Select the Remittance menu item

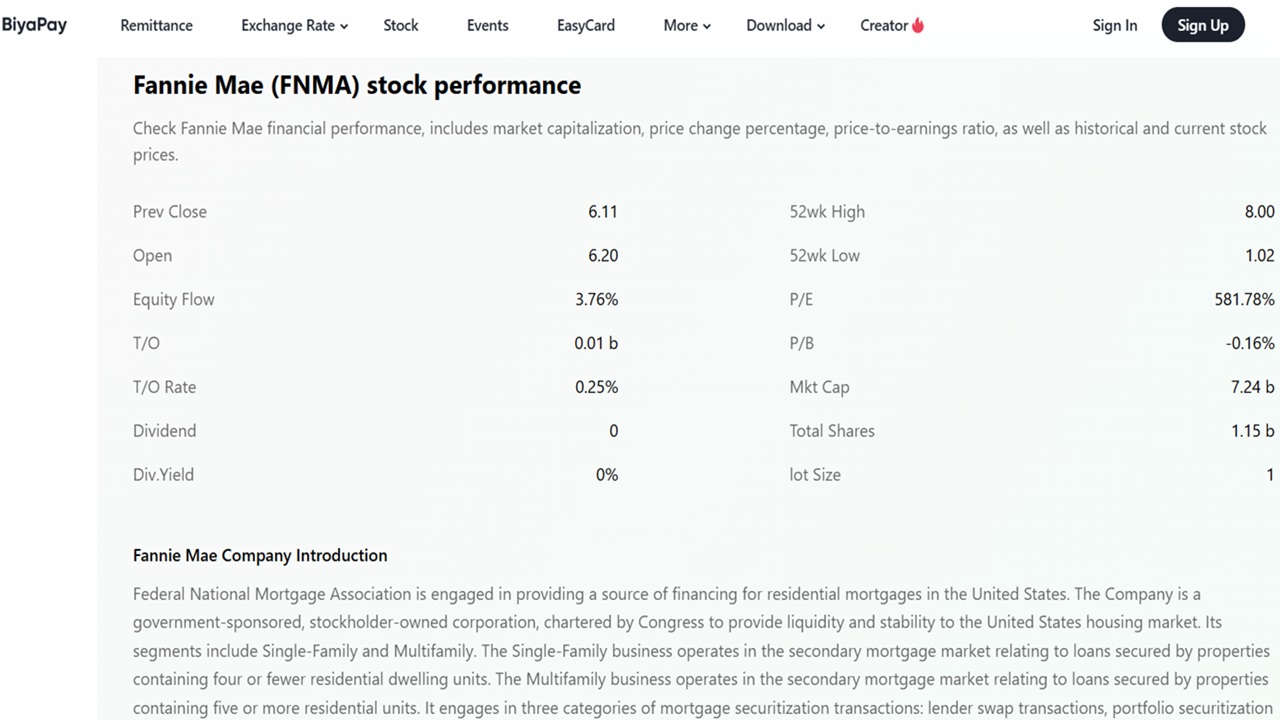pos(156,25)
